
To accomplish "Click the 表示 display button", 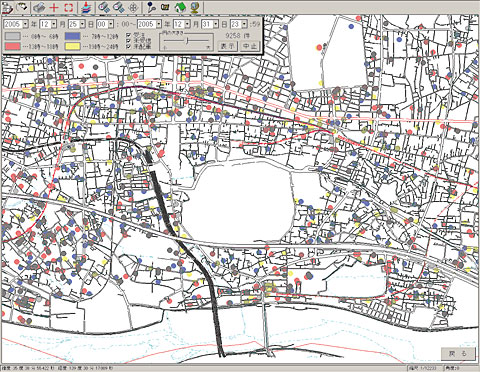I will [x=228, y=46].
